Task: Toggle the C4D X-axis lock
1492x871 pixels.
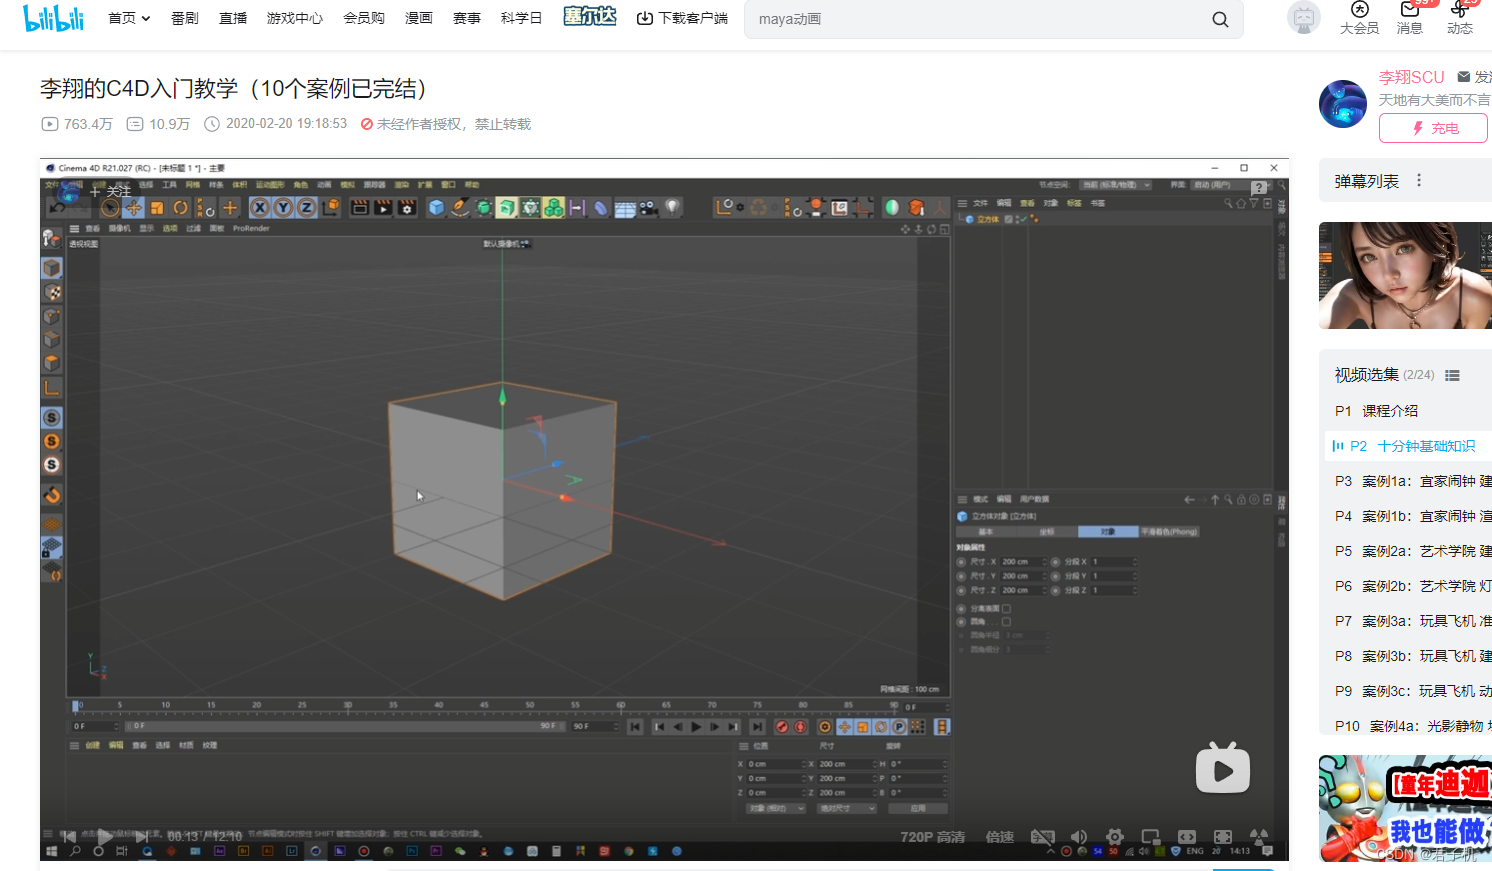Action: (x=260, y=207)
